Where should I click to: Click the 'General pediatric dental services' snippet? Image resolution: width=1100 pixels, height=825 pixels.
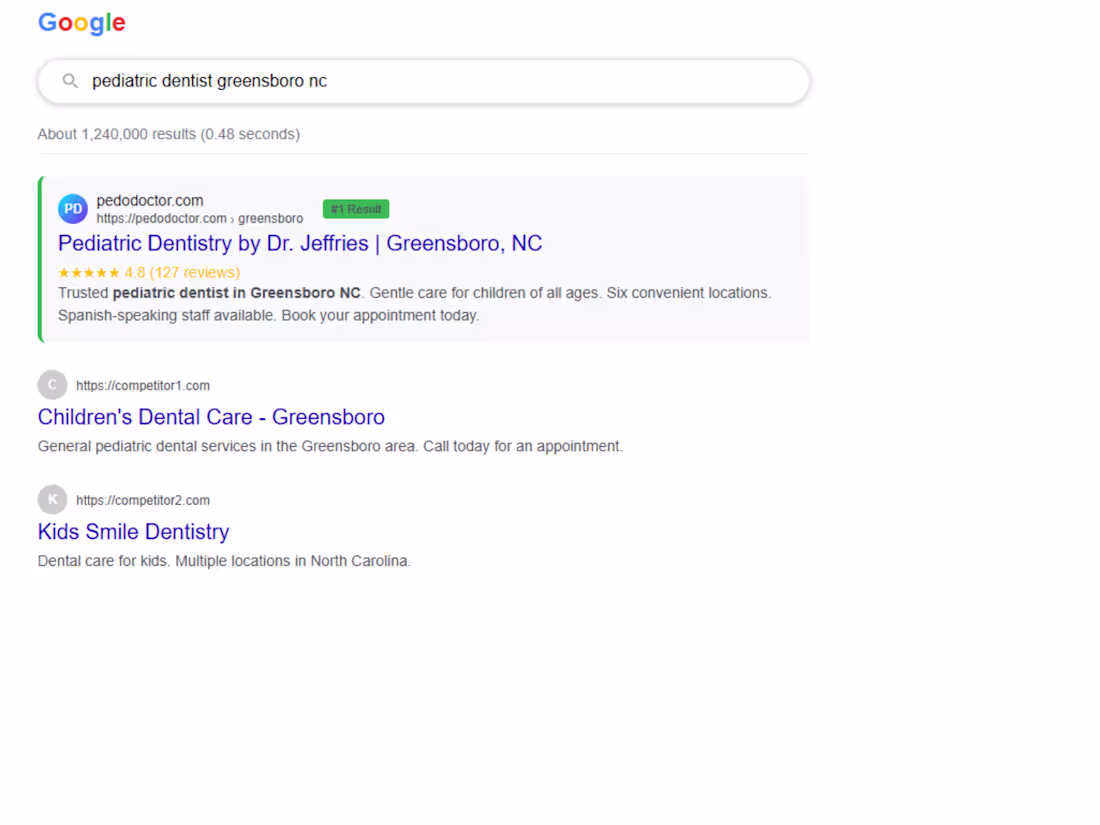point(330,447)
